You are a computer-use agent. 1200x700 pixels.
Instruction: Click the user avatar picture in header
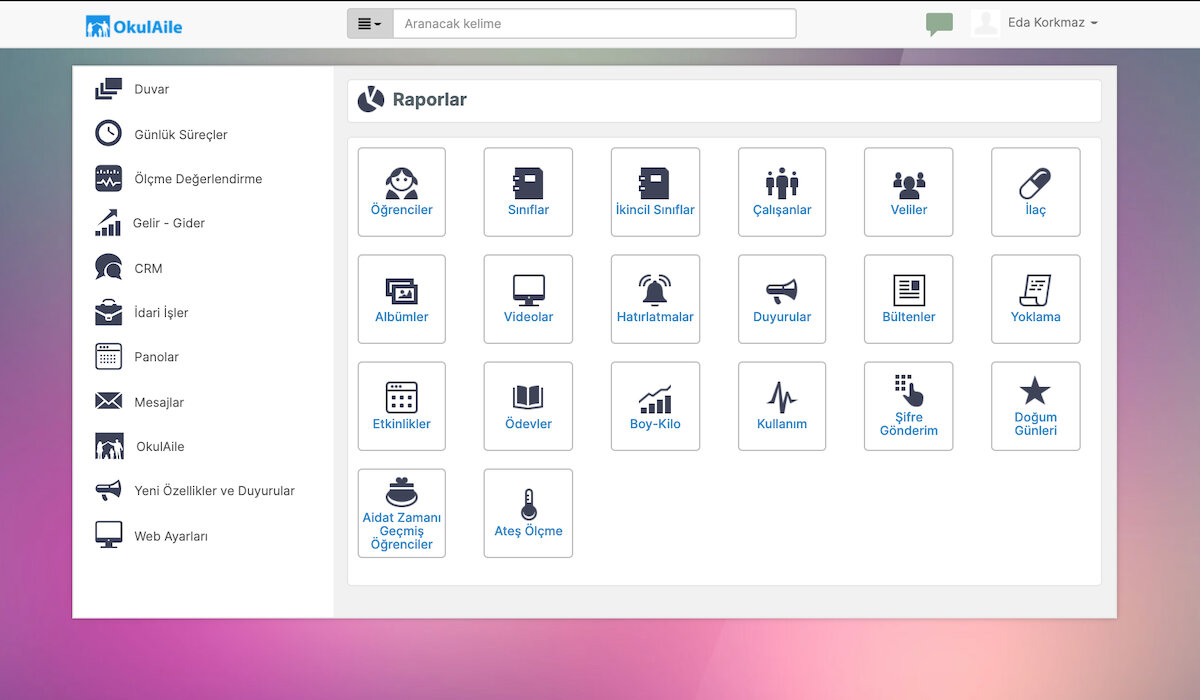pos(985,23)
